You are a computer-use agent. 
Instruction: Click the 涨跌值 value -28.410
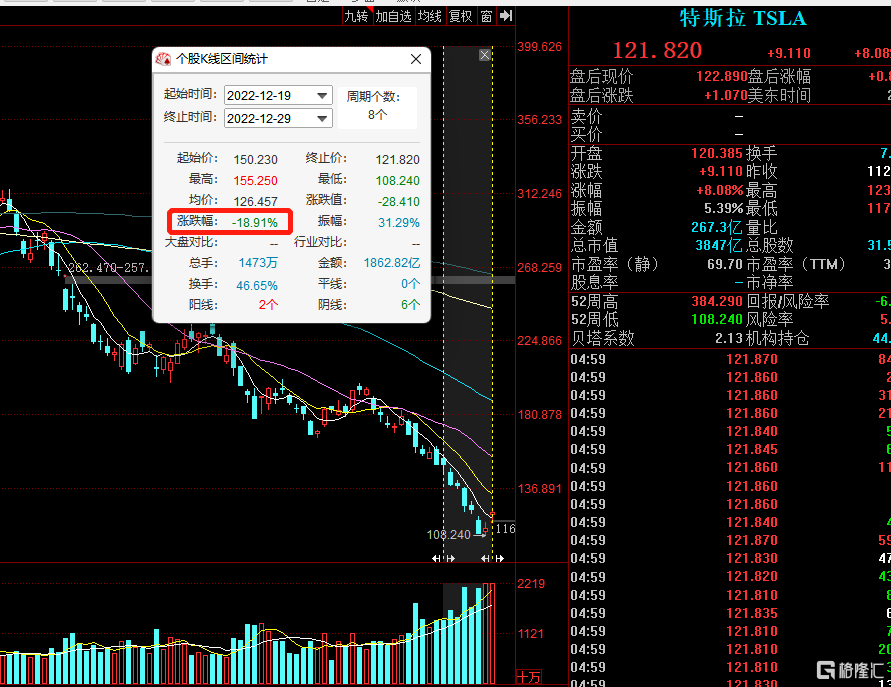(x=398, y=202)
